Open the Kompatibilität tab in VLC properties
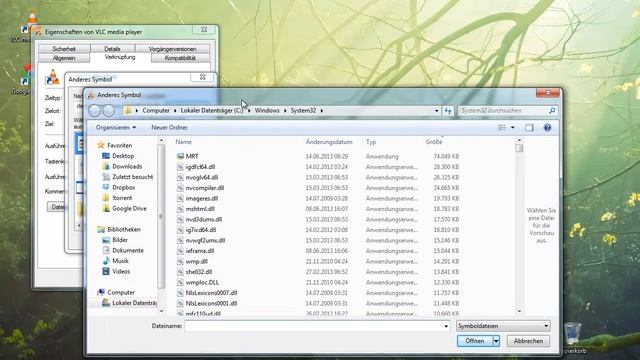Viewport: 640px width, 360px height. [x=180, y=58]
